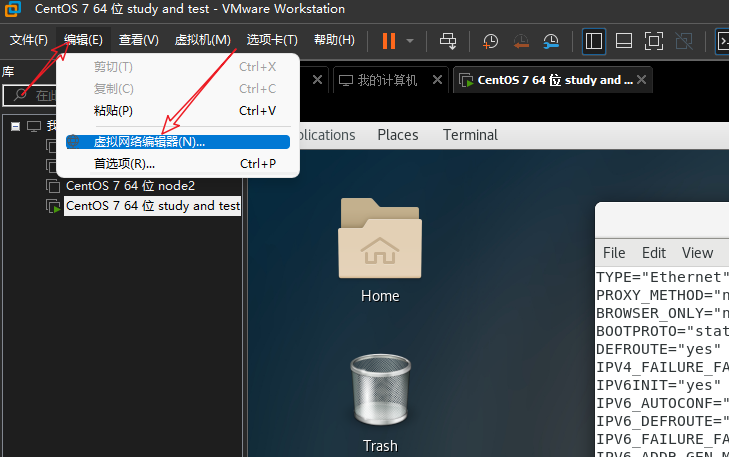The height and width of the screenshot is (457, 729).
Task: Click the unity mode toolbar icon
Action: coord(684,41)
